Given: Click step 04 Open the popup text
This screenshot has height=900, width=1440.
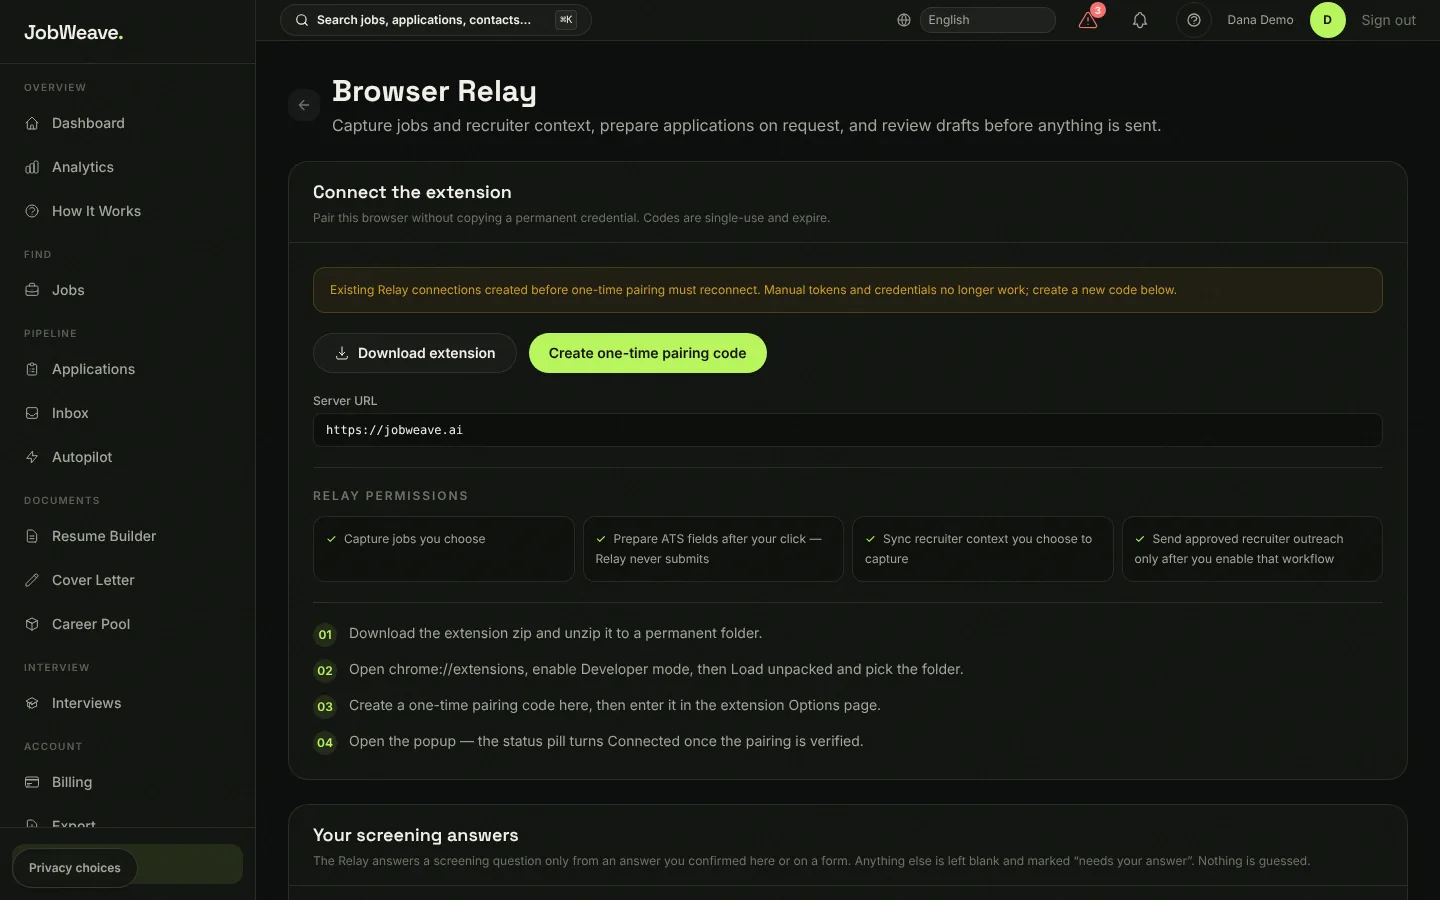Looking at the screenshot, I should point(606,741).
